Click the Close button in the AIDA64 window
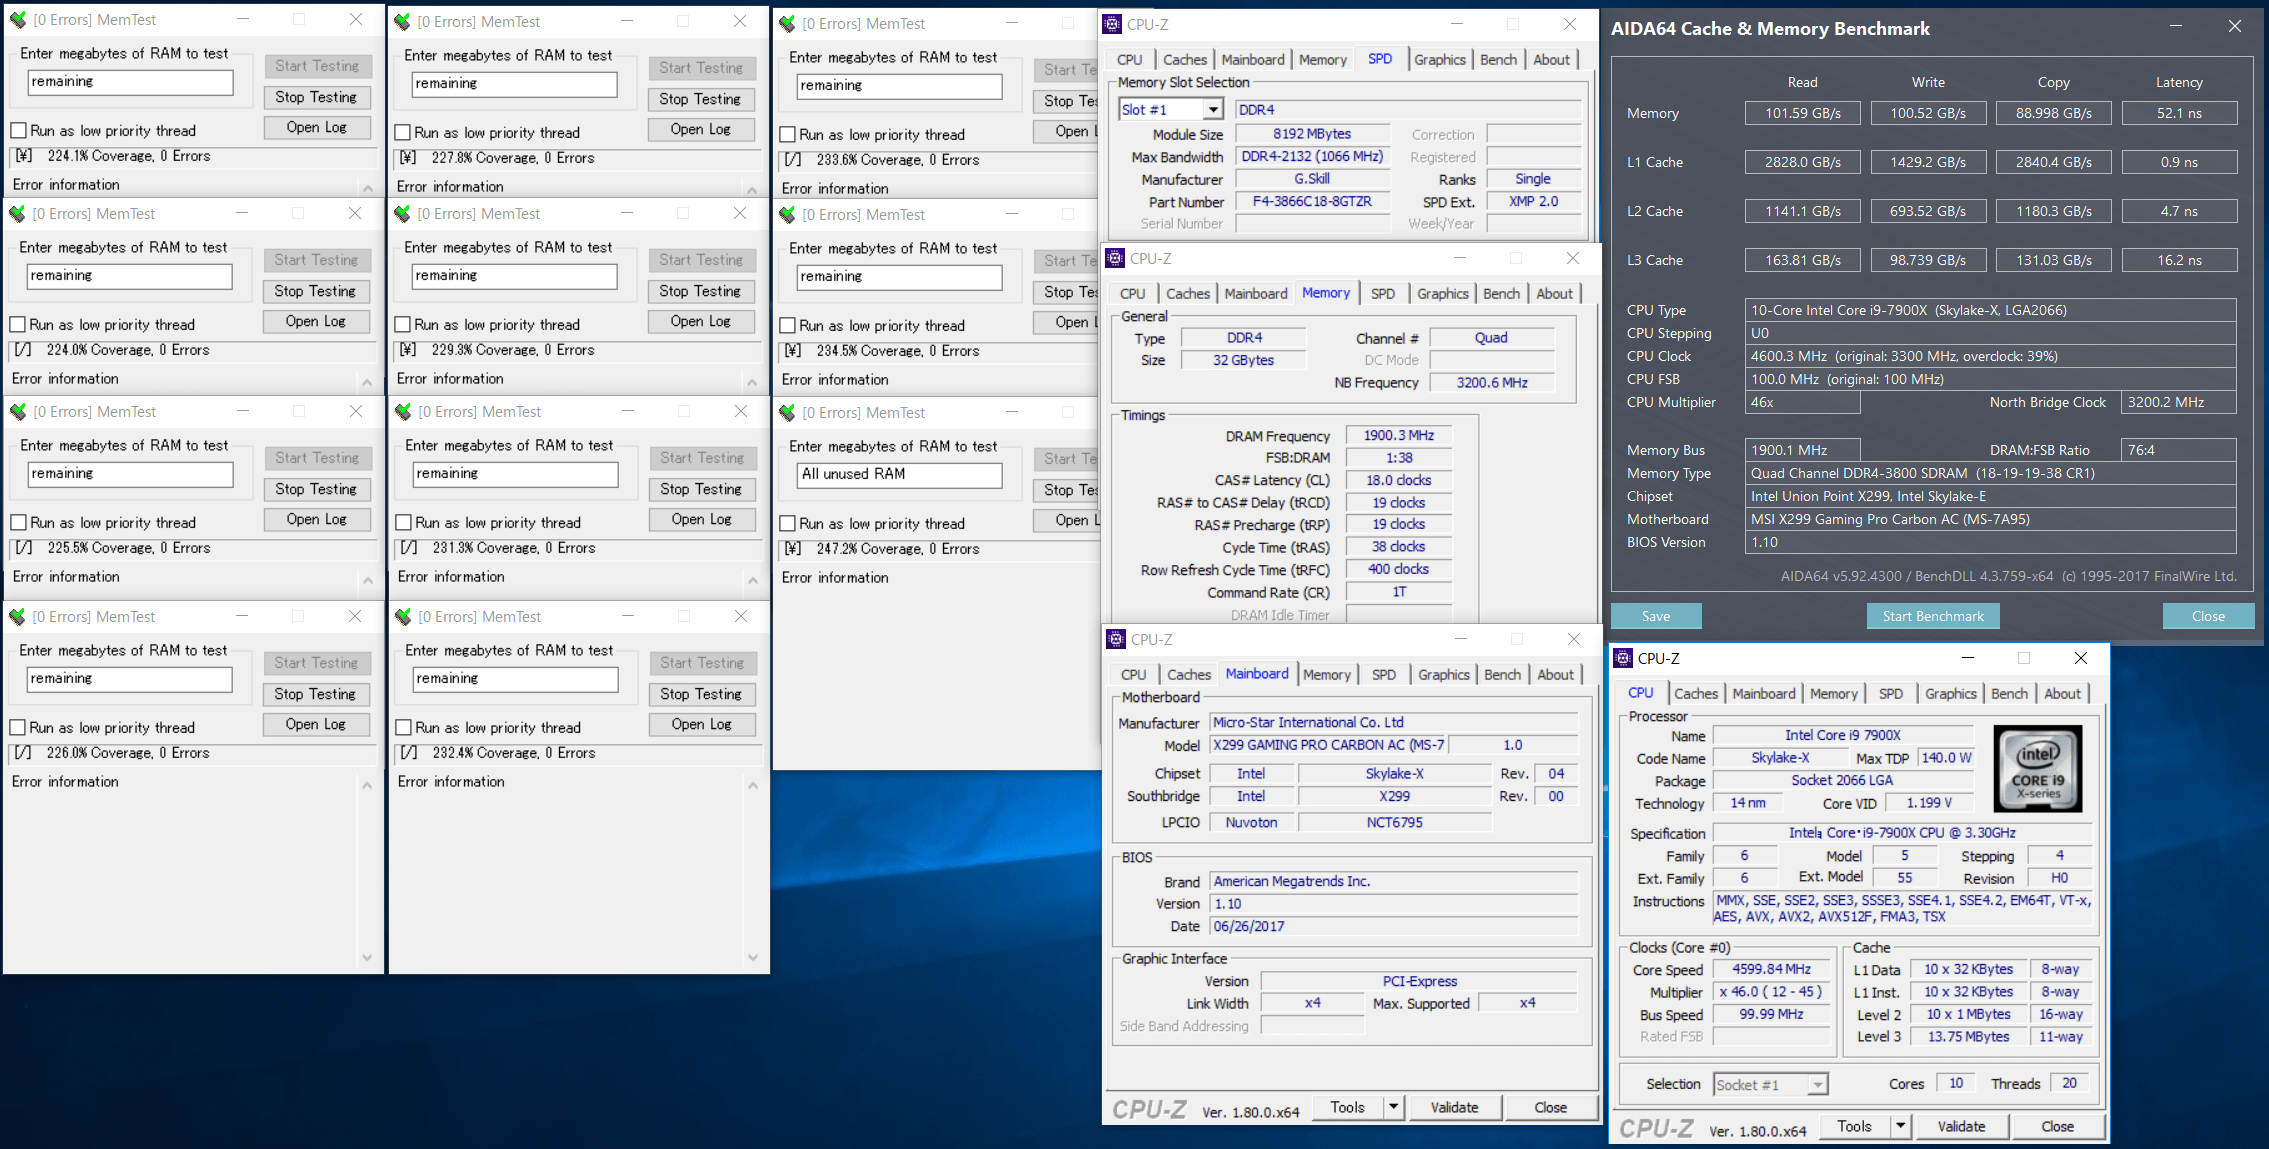The height and width of the screenshot is (1149, 2269). [x=2208, y=616]
